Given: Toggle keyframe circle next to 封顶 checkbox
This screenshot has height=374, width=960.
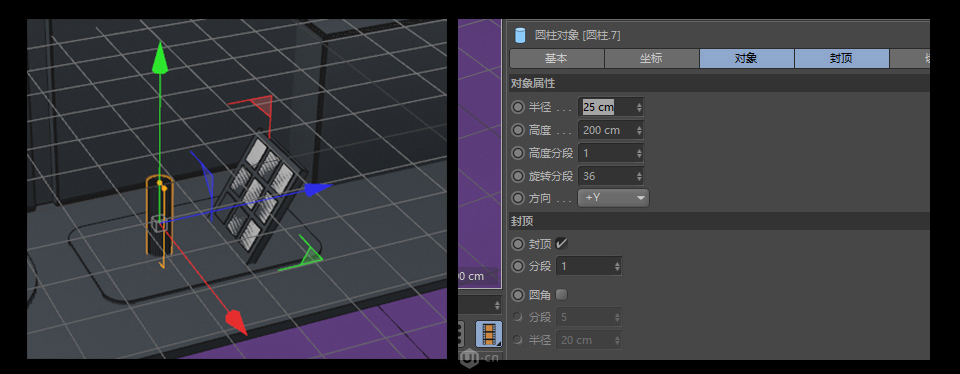Looking at the screenshot, I should point(518,244).
